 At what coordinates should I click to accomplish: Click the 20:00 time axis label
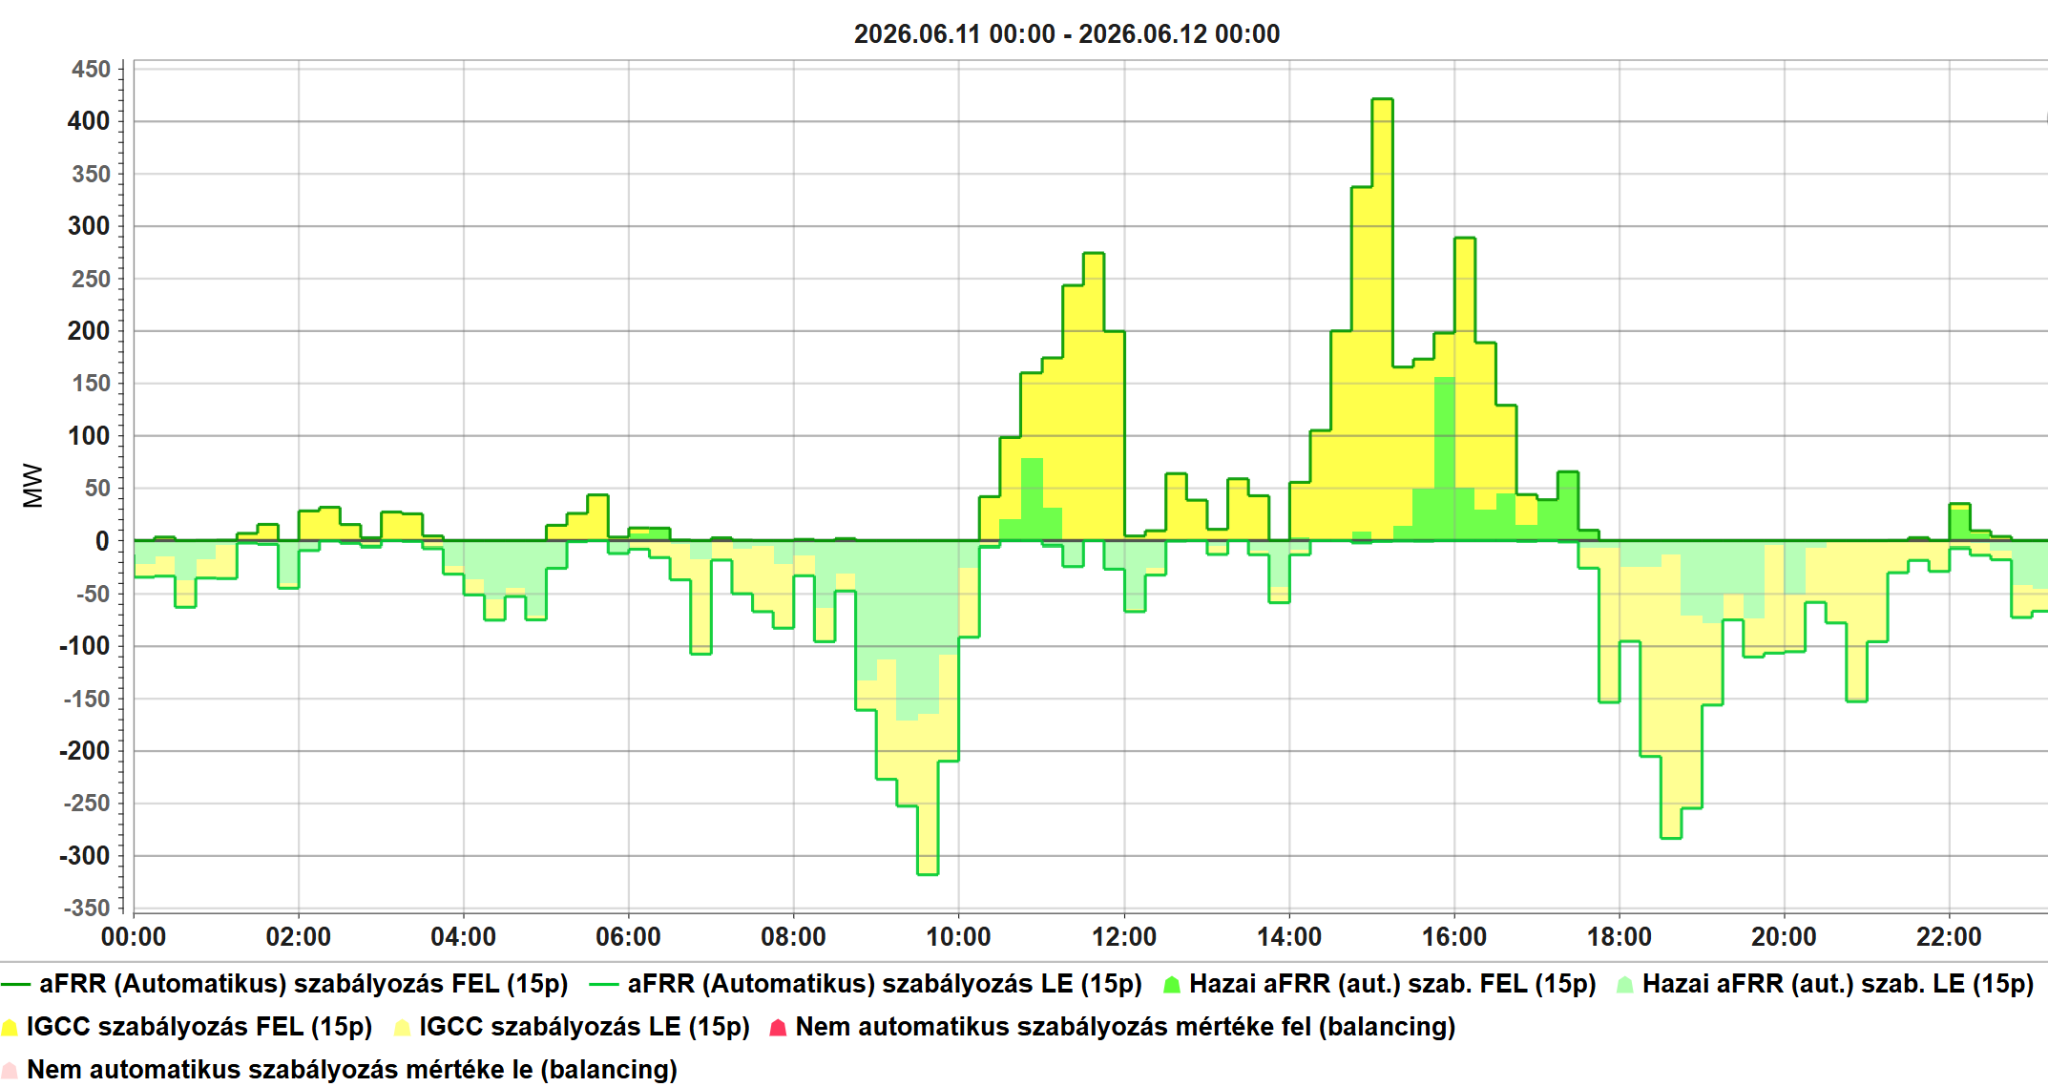point(1784,937)
